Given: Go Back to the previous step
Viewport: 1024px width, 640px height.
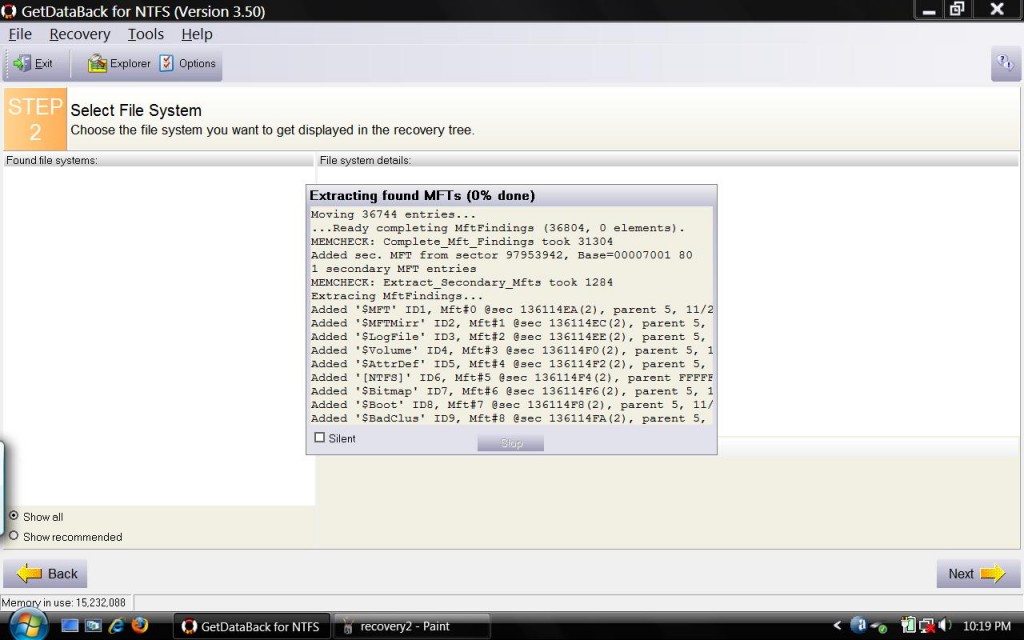Looking at the screenshot, I should click(46, 573).
